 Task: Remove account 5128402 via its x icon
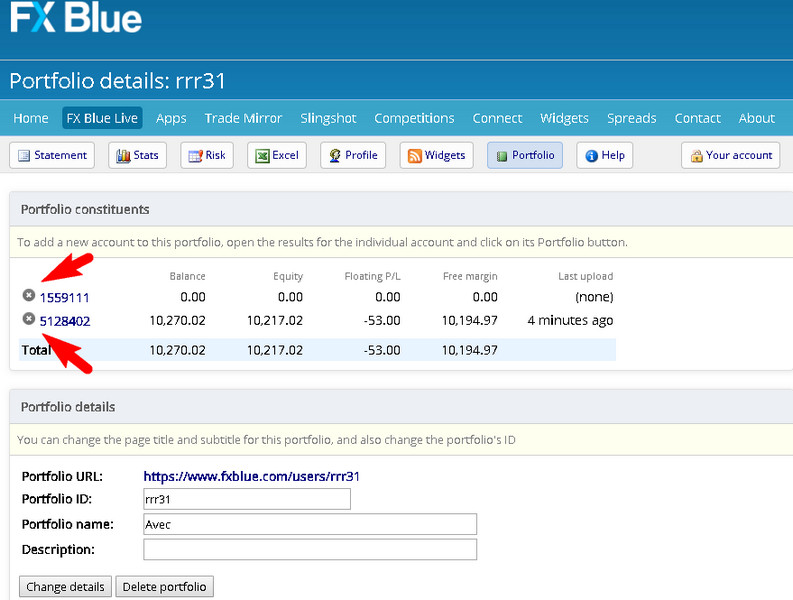[x=29, y=319]
